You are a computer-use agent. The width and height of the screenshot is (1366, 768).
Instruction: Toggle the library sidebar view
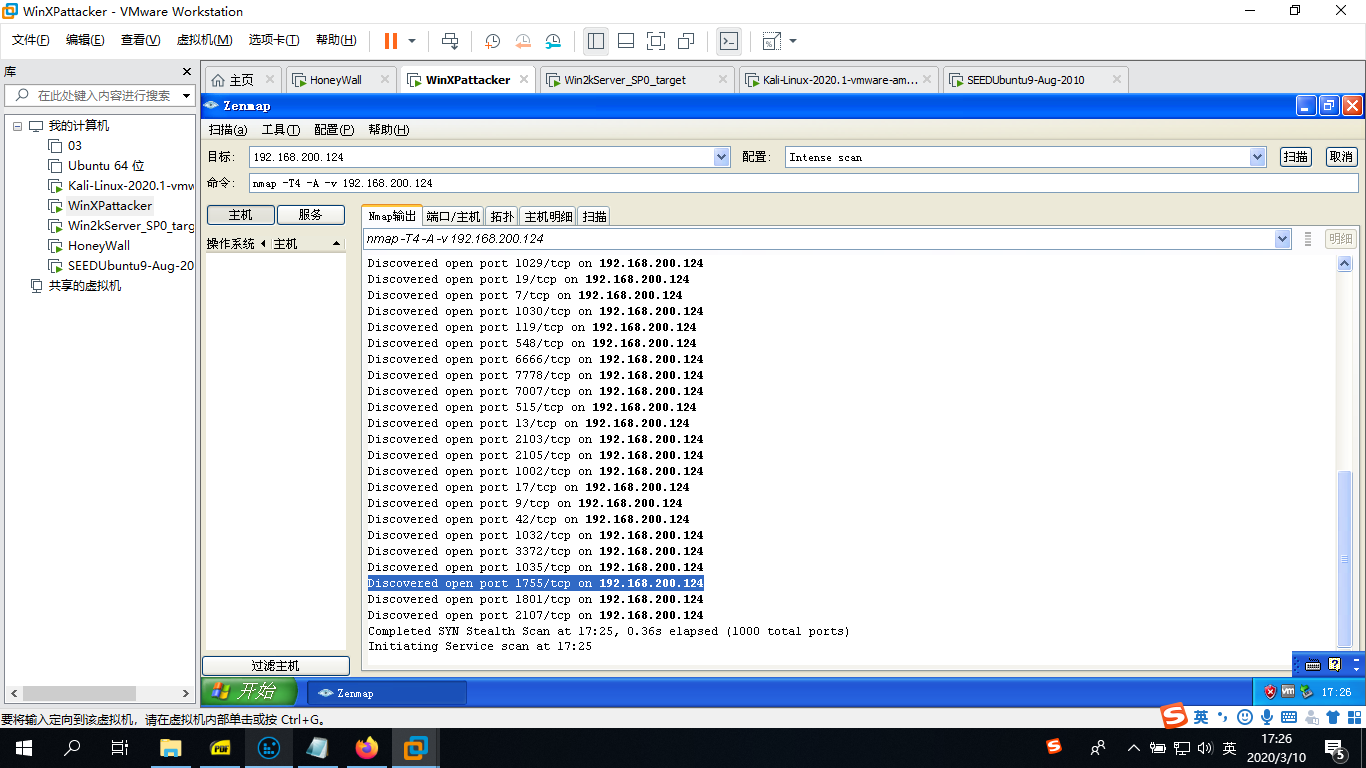click(596, 41)
